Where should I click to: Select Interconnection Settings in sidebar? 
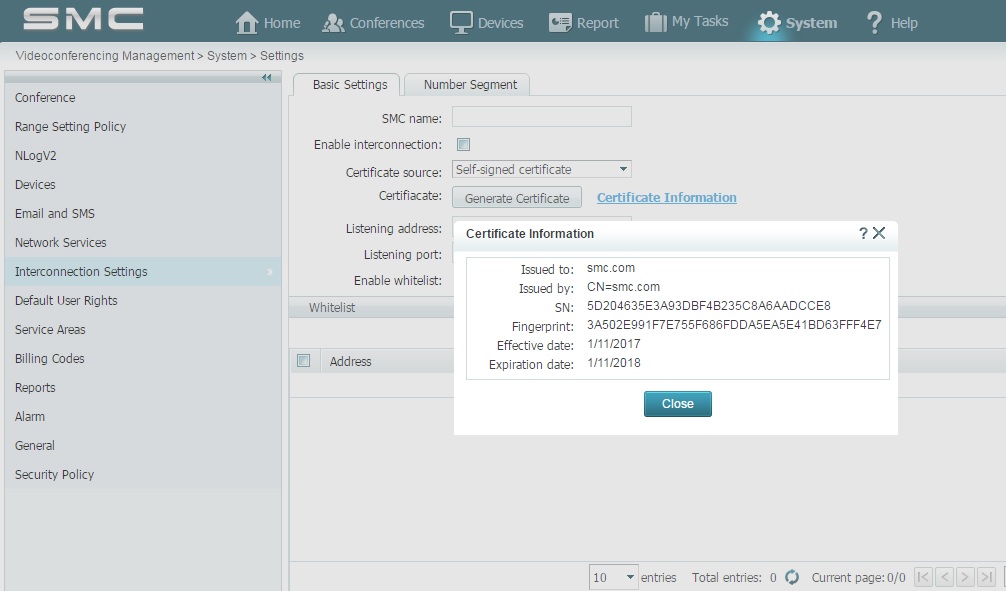[x=142, y=271]
